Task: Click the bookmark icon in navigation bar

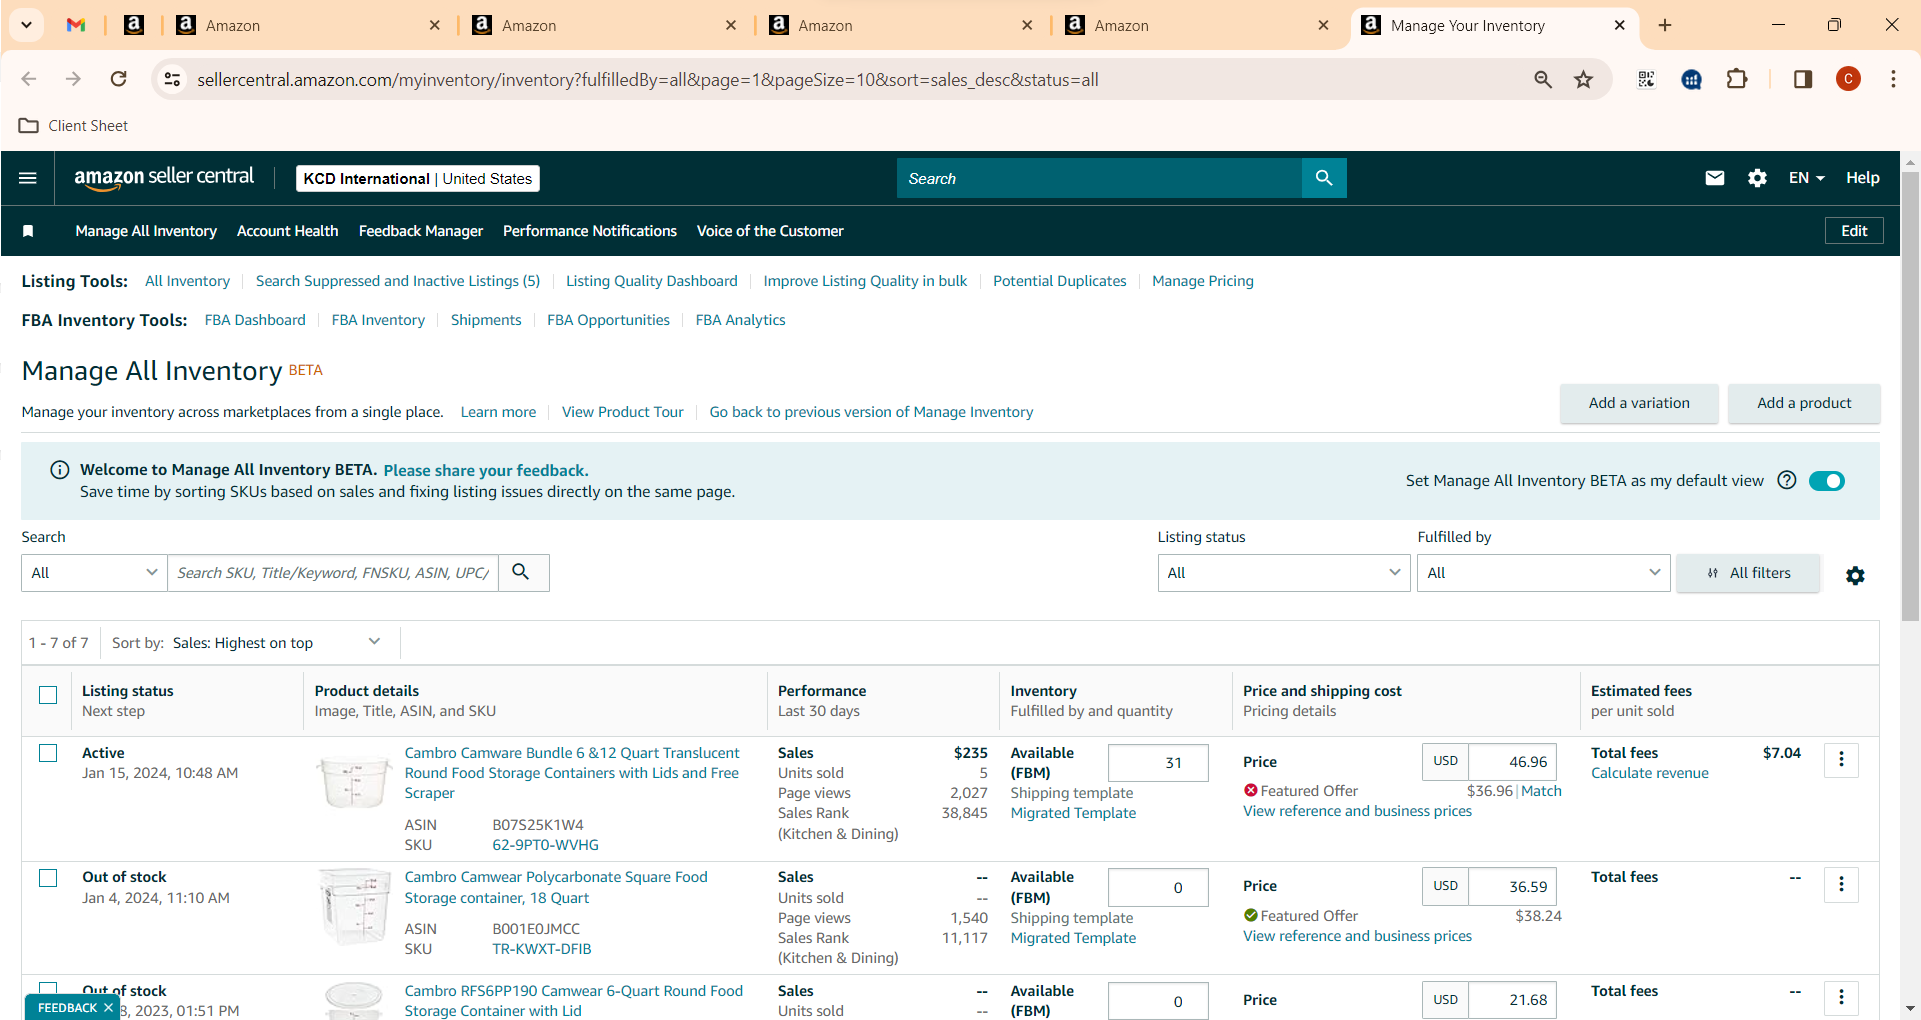Action: pyautogui.click(x=28, y=231)
